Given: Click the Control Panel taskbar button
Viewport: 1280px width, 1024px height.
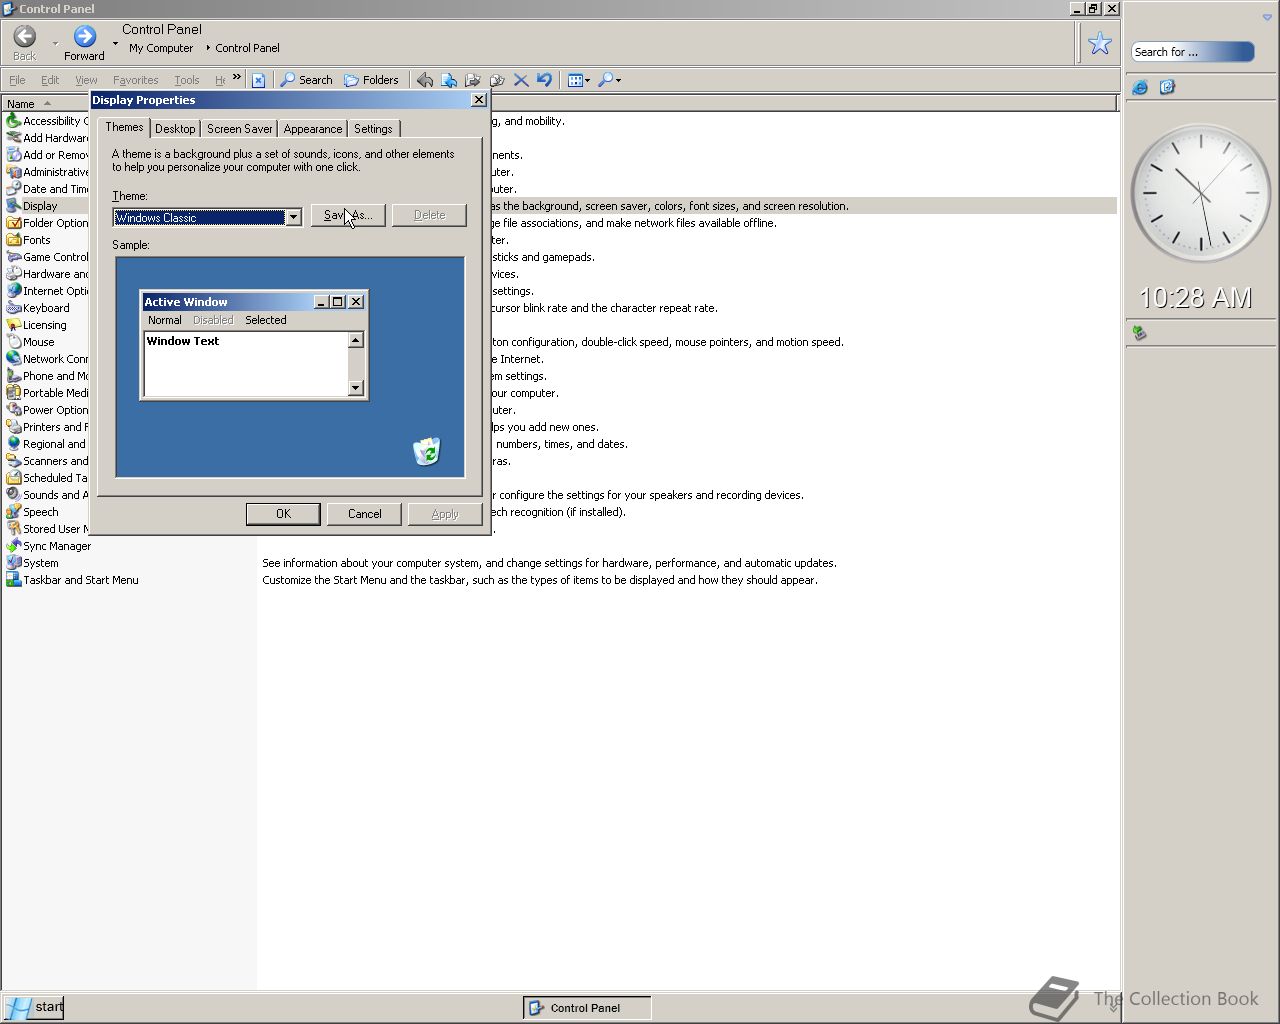Looking at the screenshot, I should point(587,1008).
